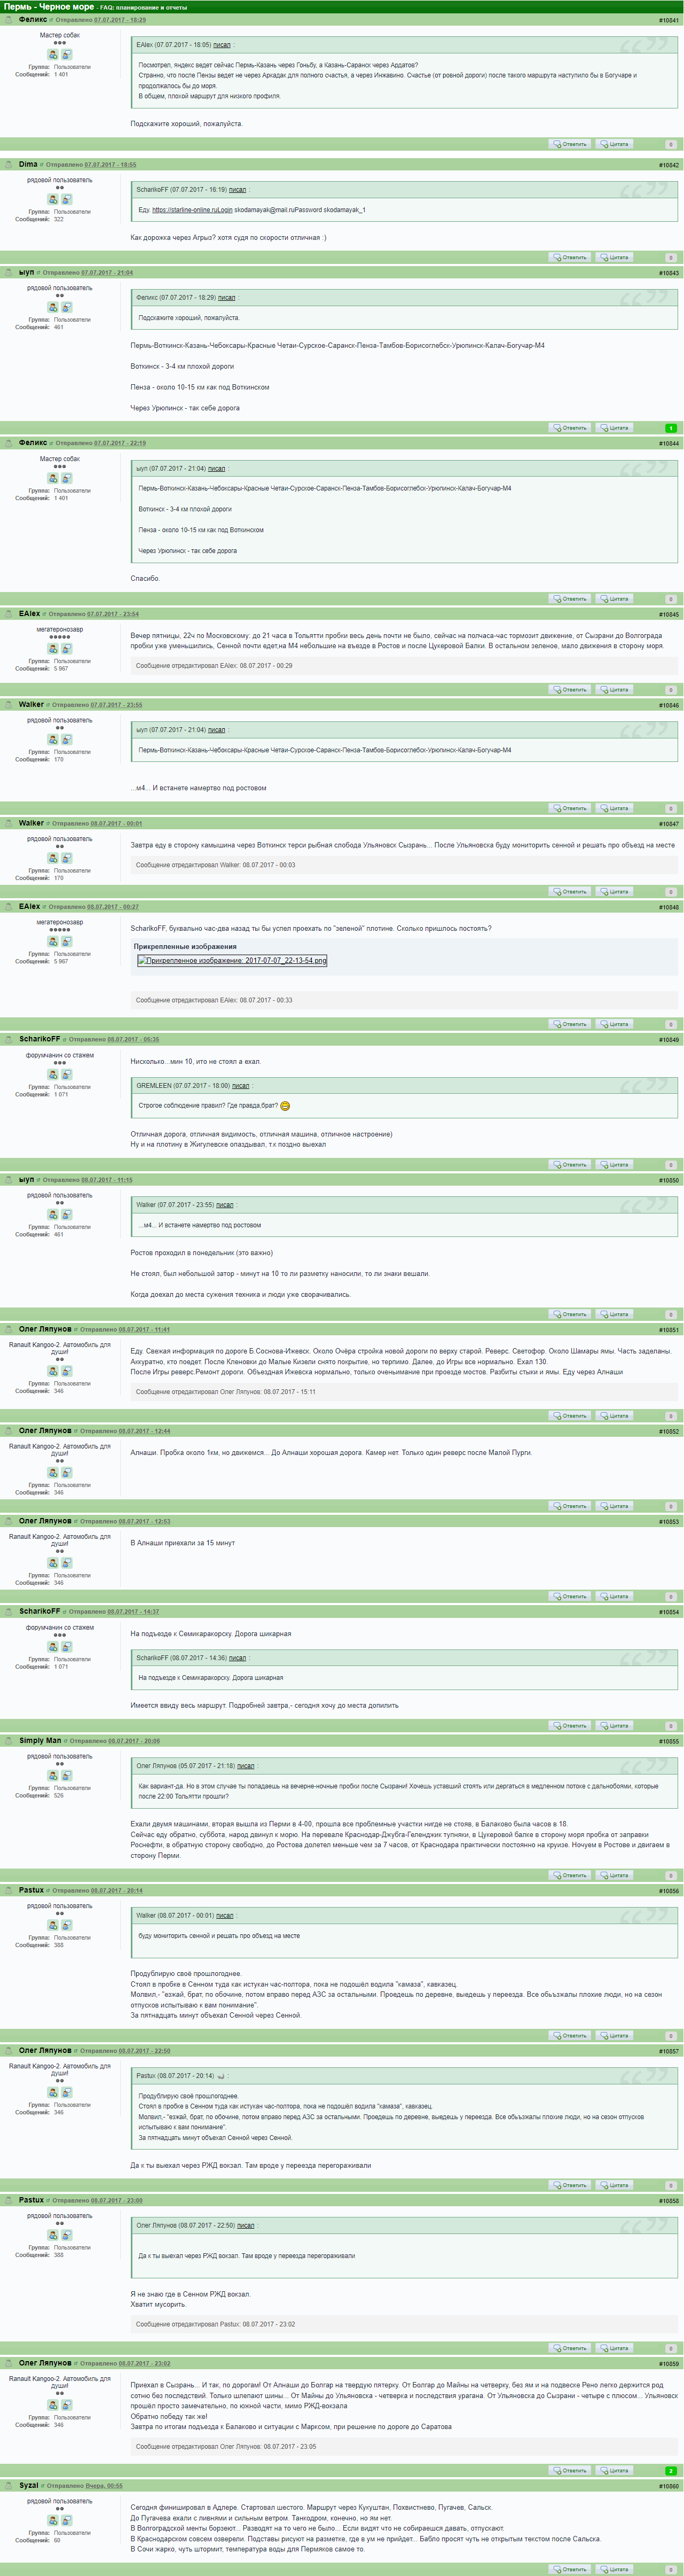Click quote arrow icon next to Pastux quote header
The width and height of the screenshot is (684, 2576).
coord(220,2075)
